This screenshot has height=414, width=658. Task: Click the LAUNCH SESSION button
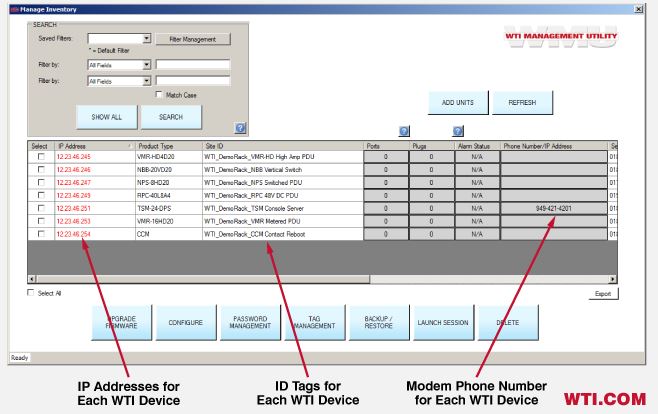(x=443, y=322)
